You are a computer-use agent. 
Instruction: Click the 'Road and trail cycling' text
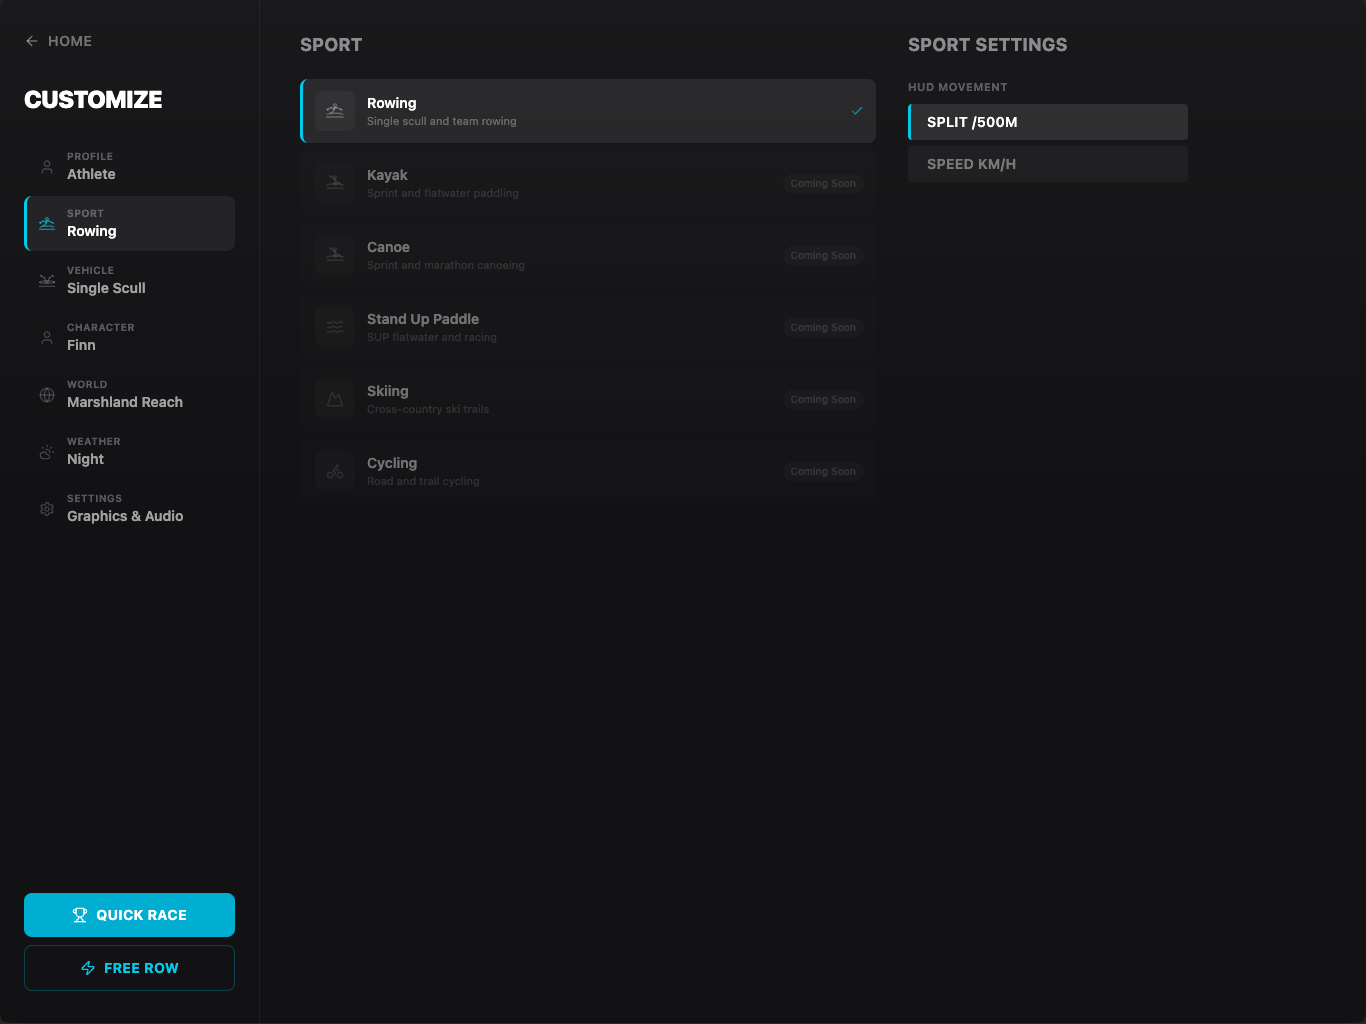[x=423, y=481]
